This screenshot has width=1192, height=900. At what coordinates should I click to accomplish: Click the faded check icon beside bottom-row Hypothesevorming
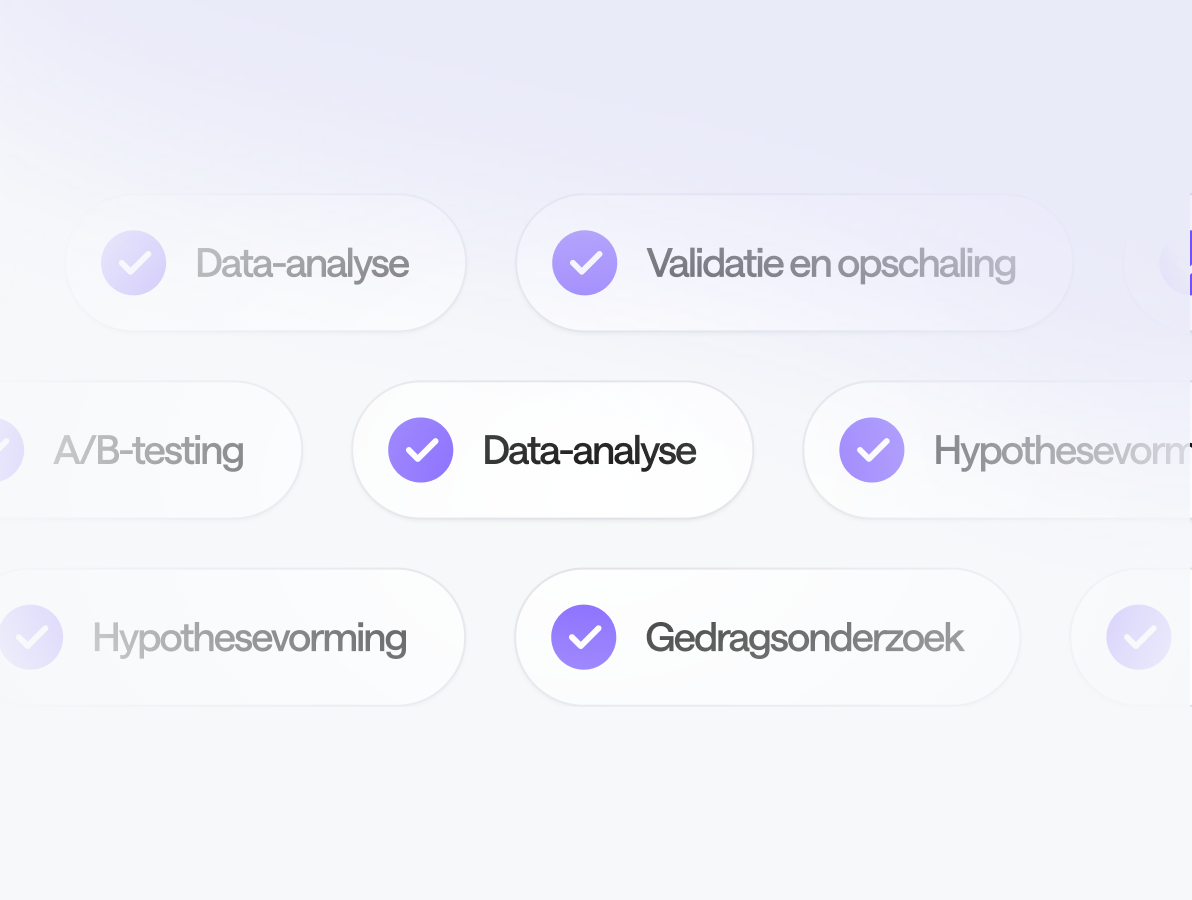point(32,637)
